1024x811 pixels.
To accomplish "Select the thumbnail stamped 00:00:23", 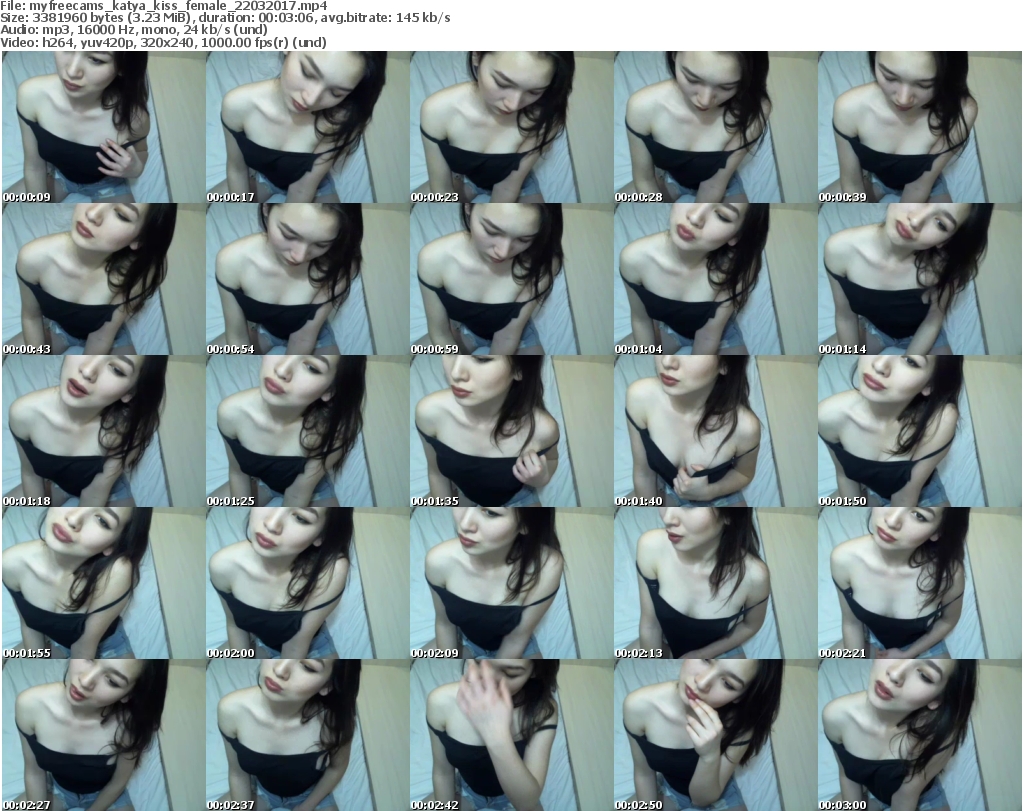I will (x=511, y=127).
